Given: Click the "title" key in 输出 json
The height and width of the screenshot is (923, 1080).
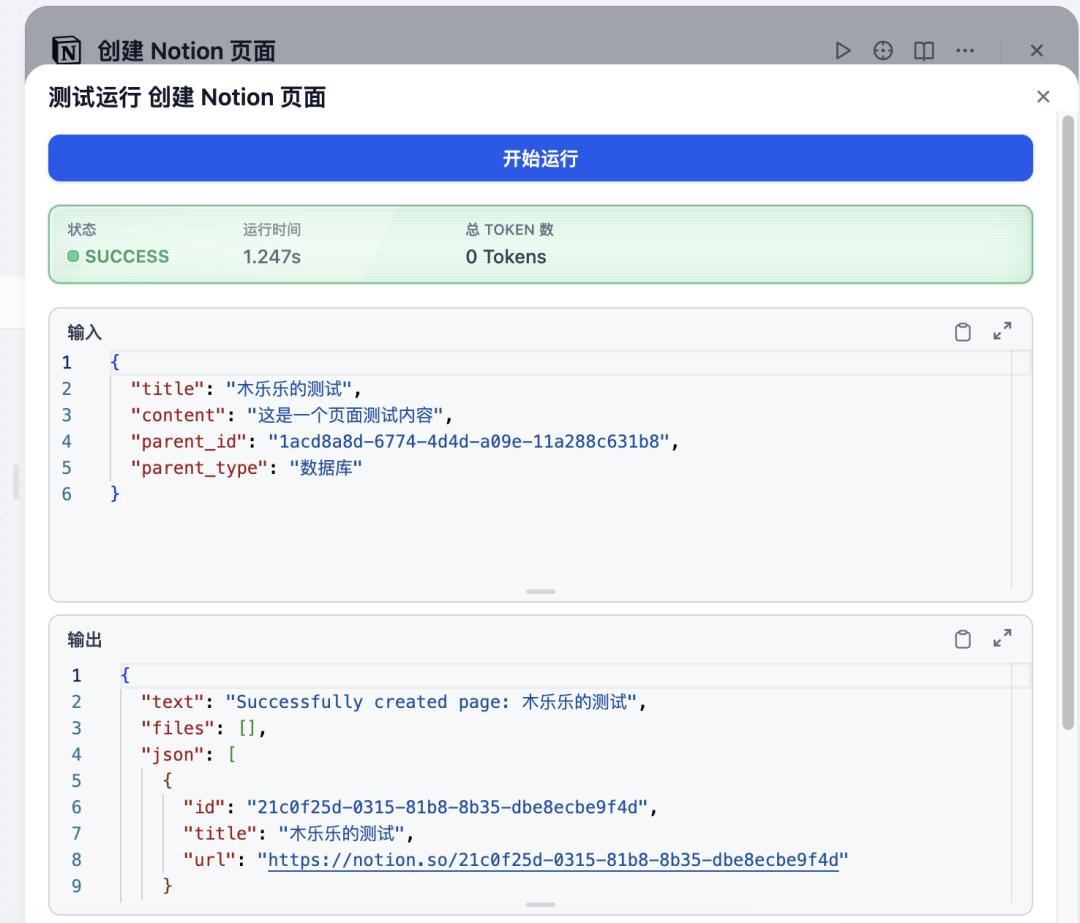Looking at the screenshot, I should tap(220, 833).
